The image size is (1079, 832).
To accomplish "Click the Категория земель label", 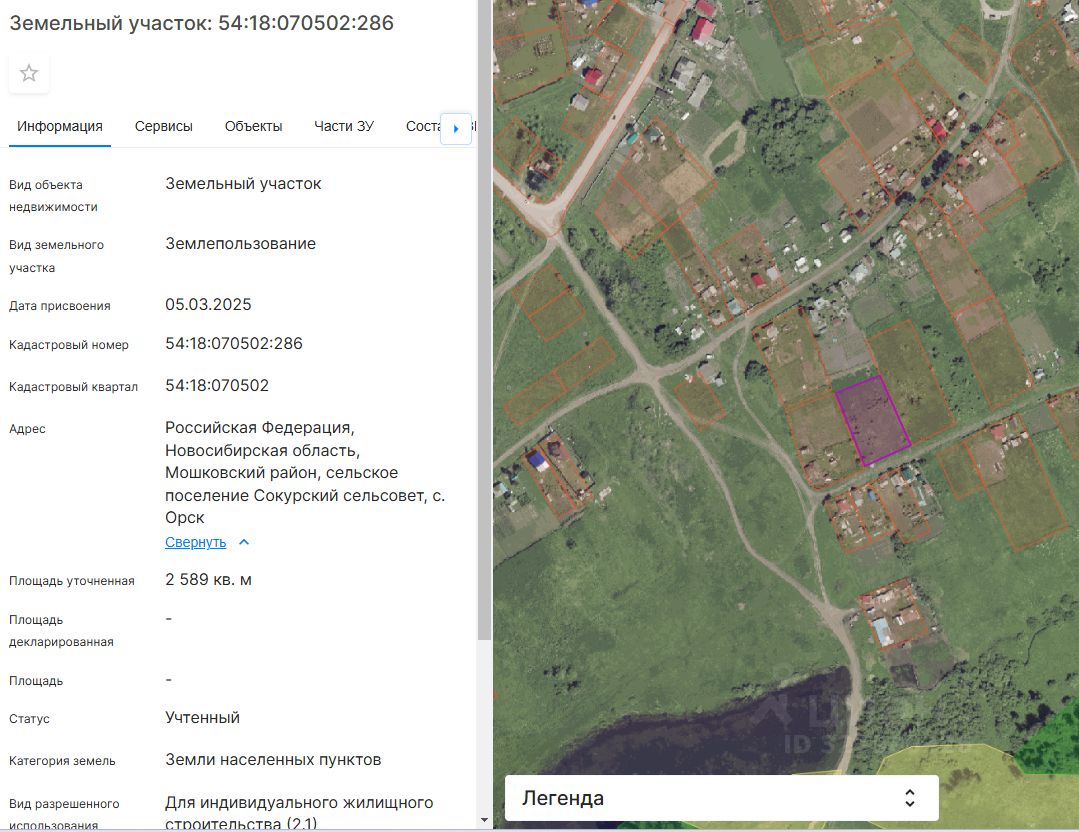I will point(62,760).
